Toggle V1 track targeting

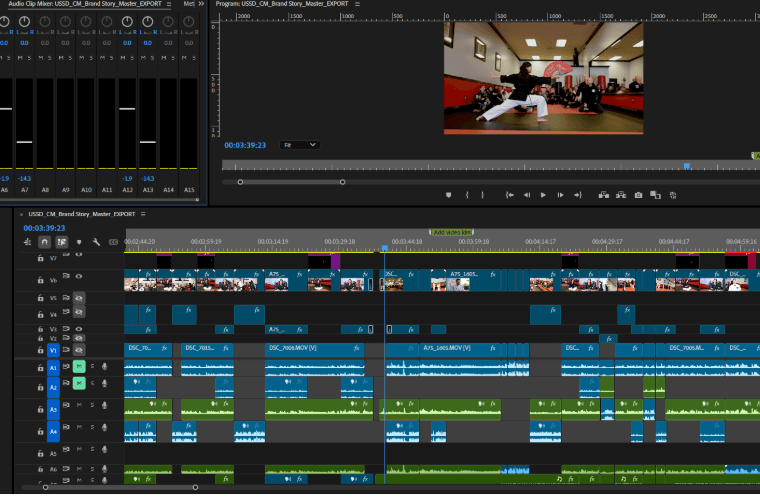(x=53, y=350)
